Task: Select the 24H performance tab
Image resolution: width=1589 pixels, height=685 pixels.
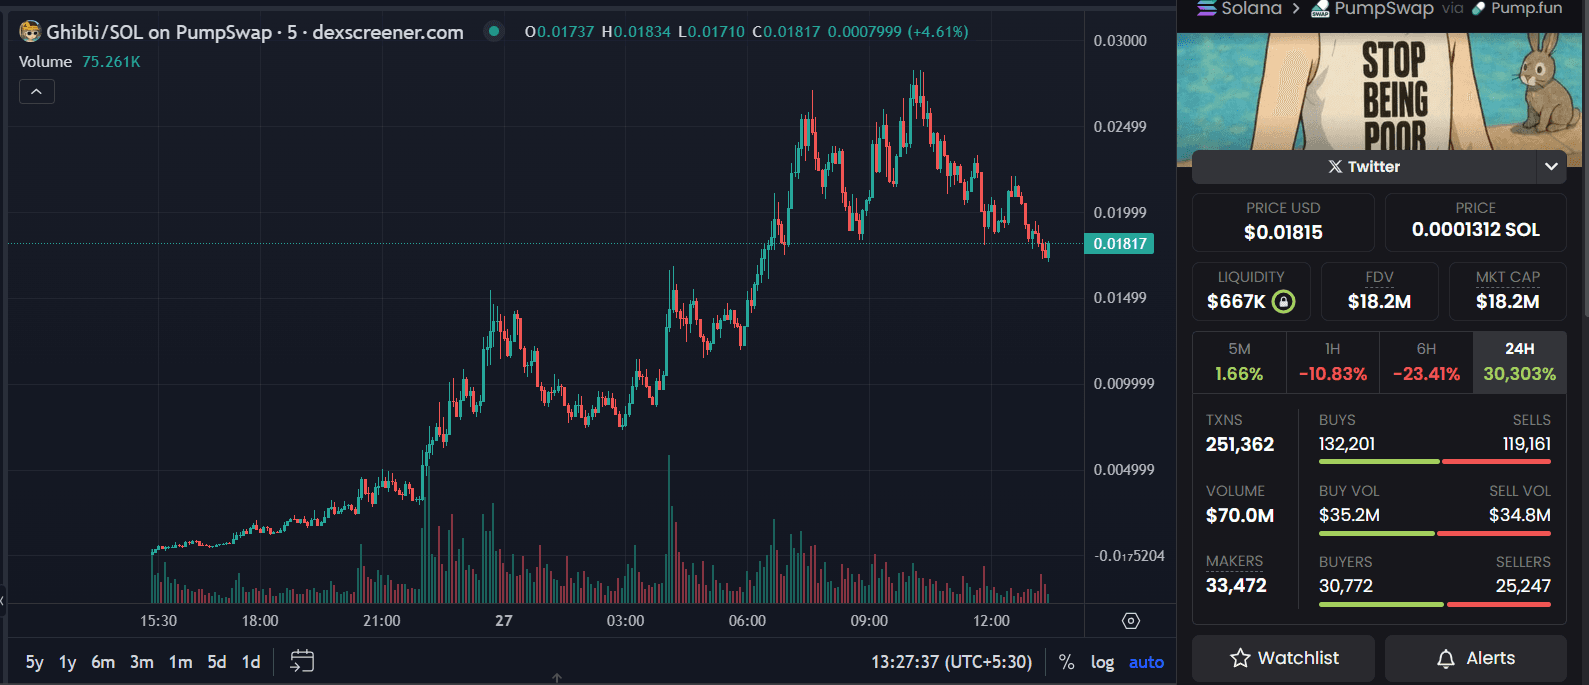Action: click(x=1519, y=362)
